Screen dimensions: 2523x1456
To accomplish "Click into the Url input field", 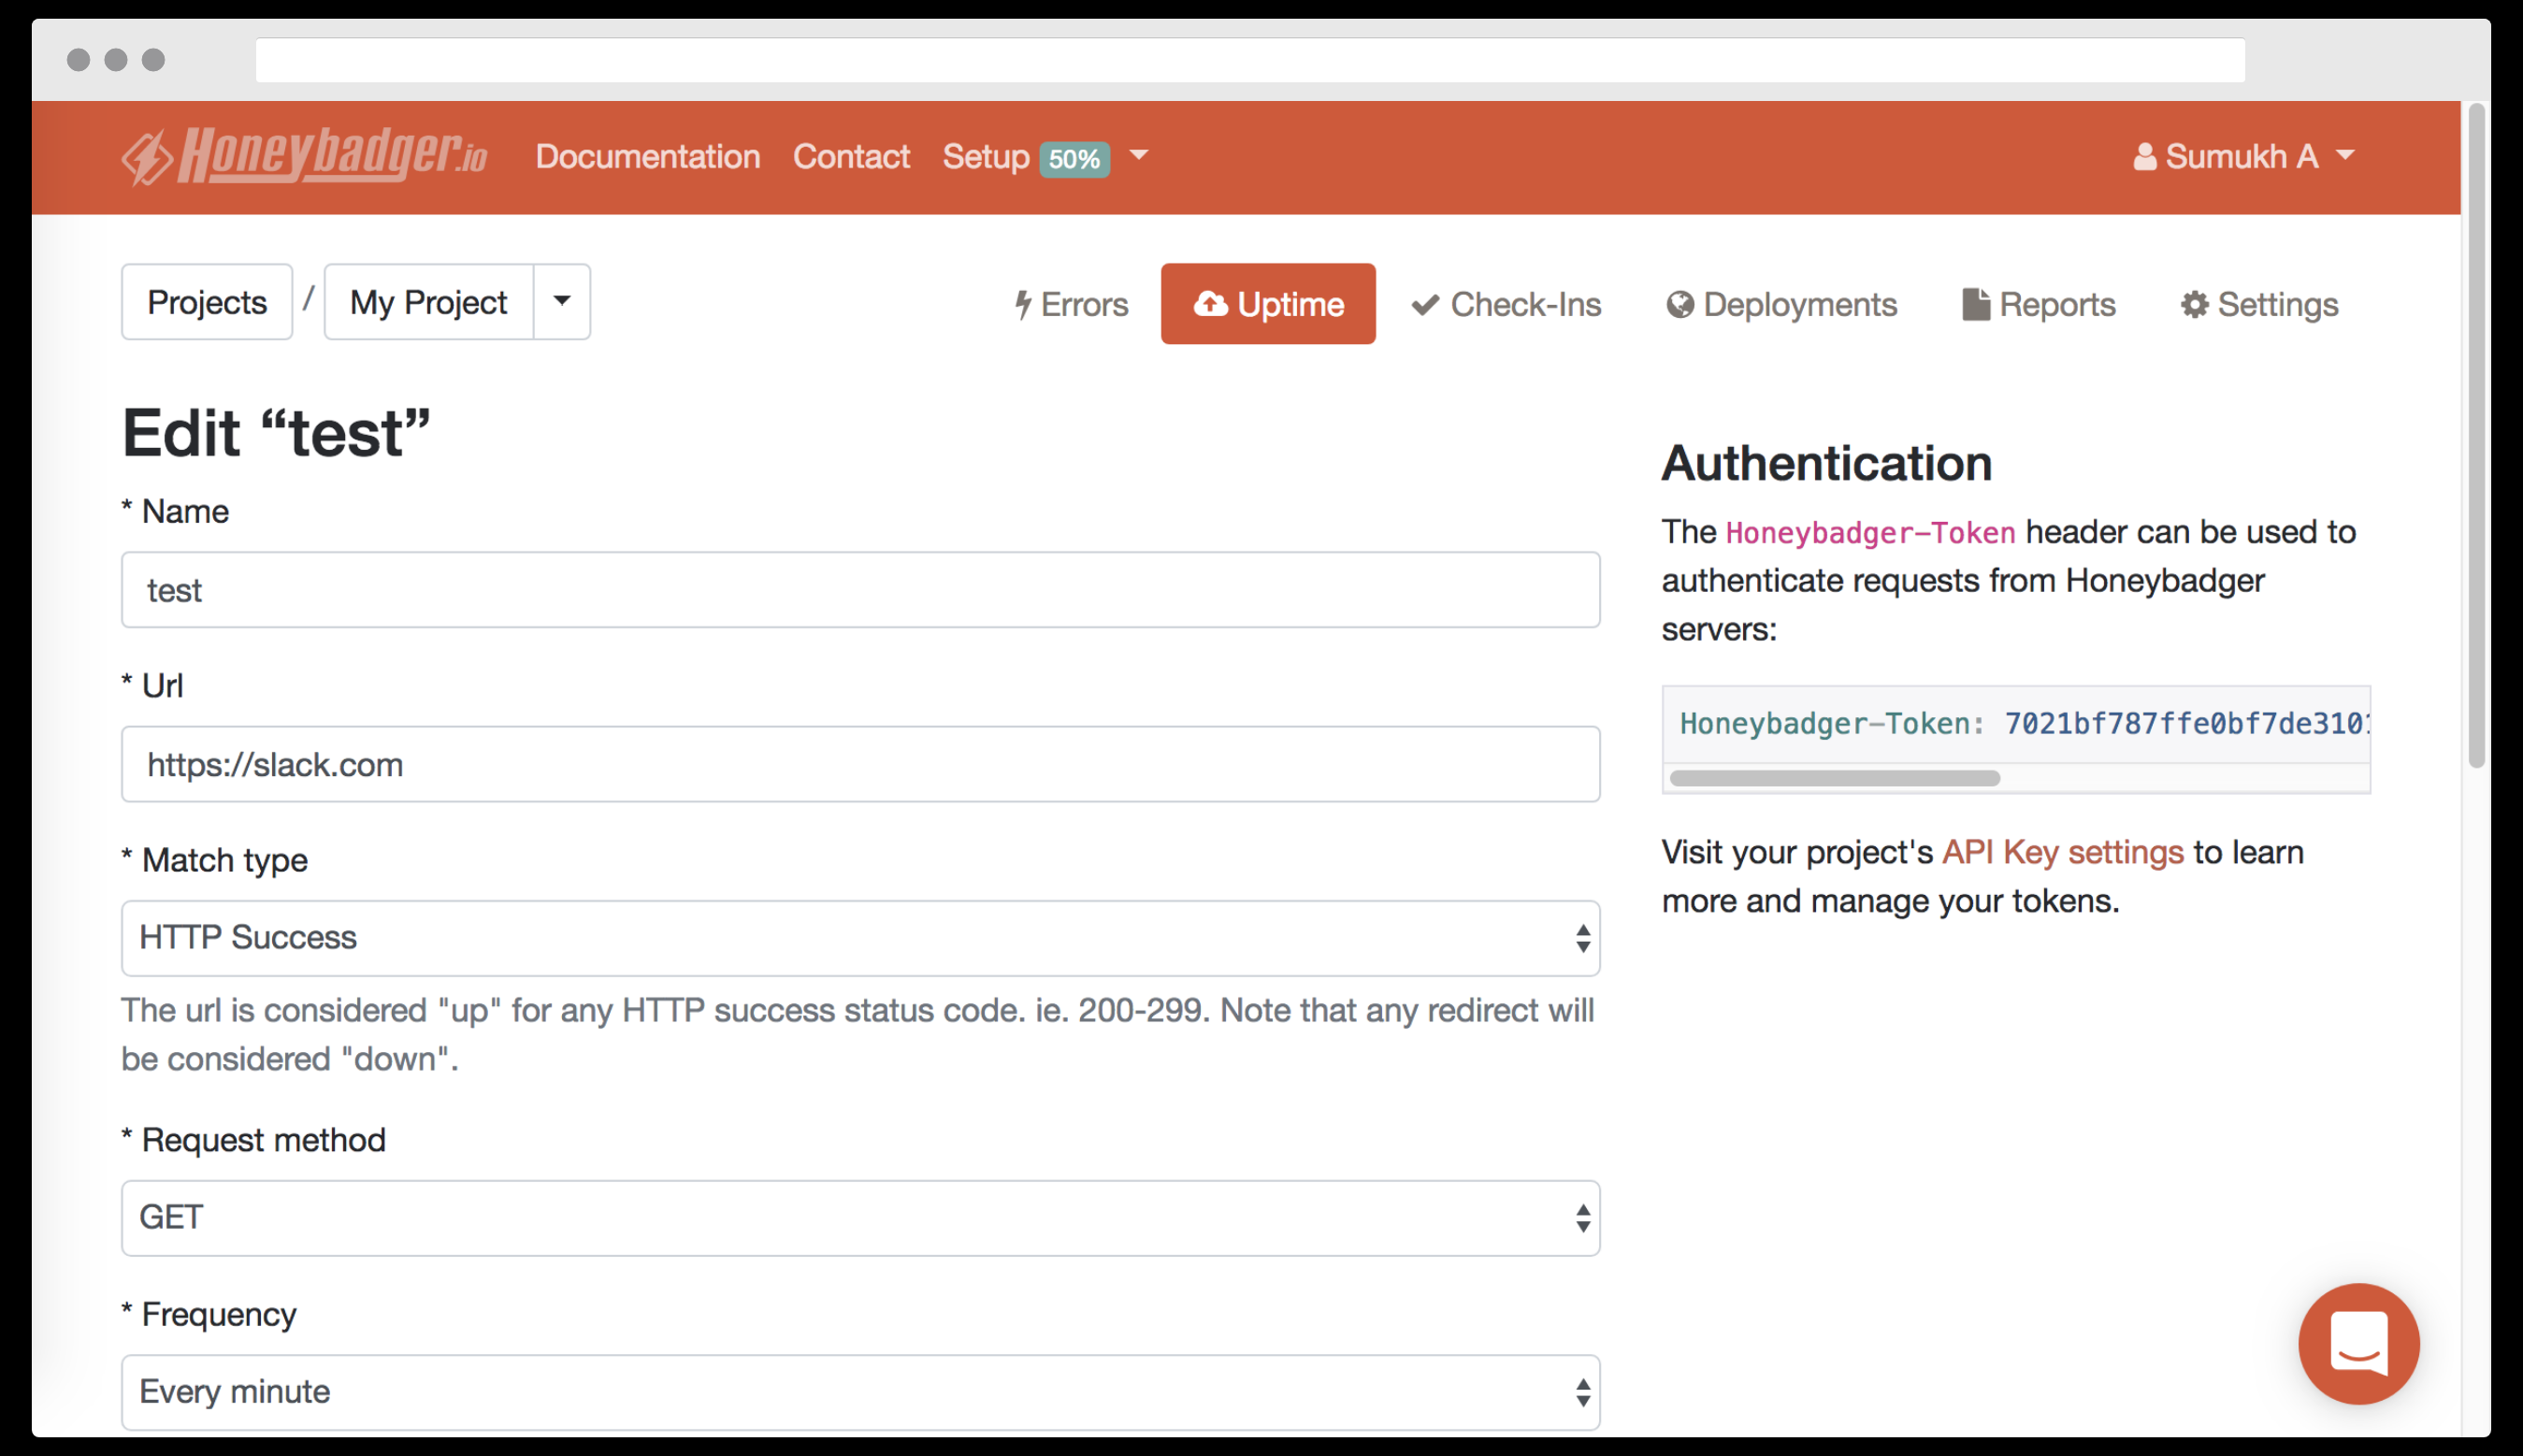I will 860,764.
